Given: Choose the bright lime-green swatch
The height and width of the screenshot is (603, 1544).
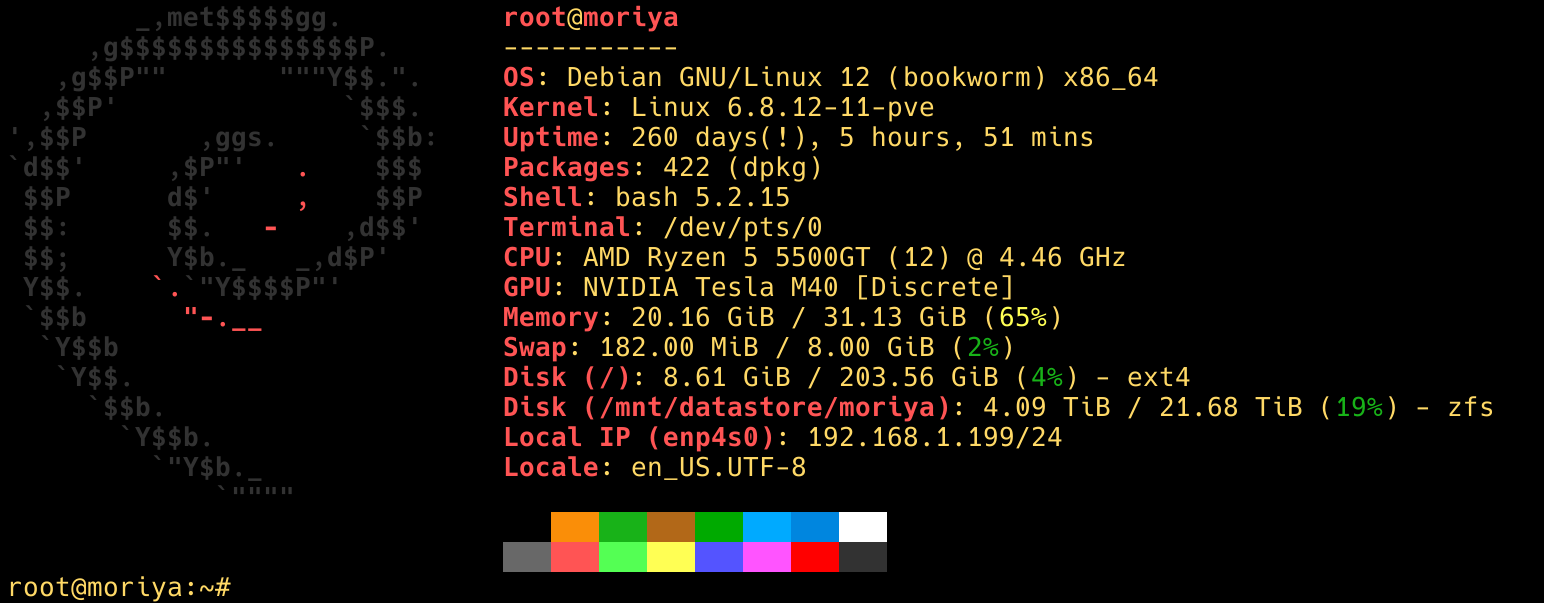Looking at the screenshot, I should [x=623, y=557].
